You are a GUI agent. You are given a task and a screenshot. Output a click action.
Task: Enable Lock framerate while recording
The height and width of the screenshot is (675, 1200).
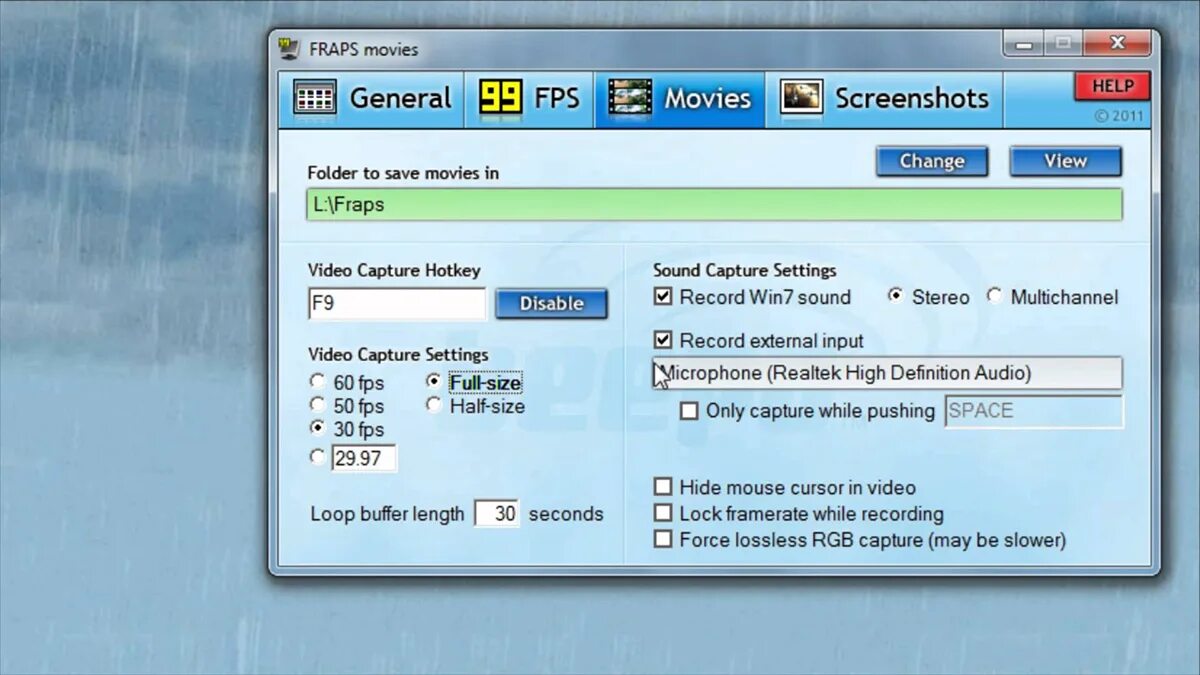tap(663, 513)
